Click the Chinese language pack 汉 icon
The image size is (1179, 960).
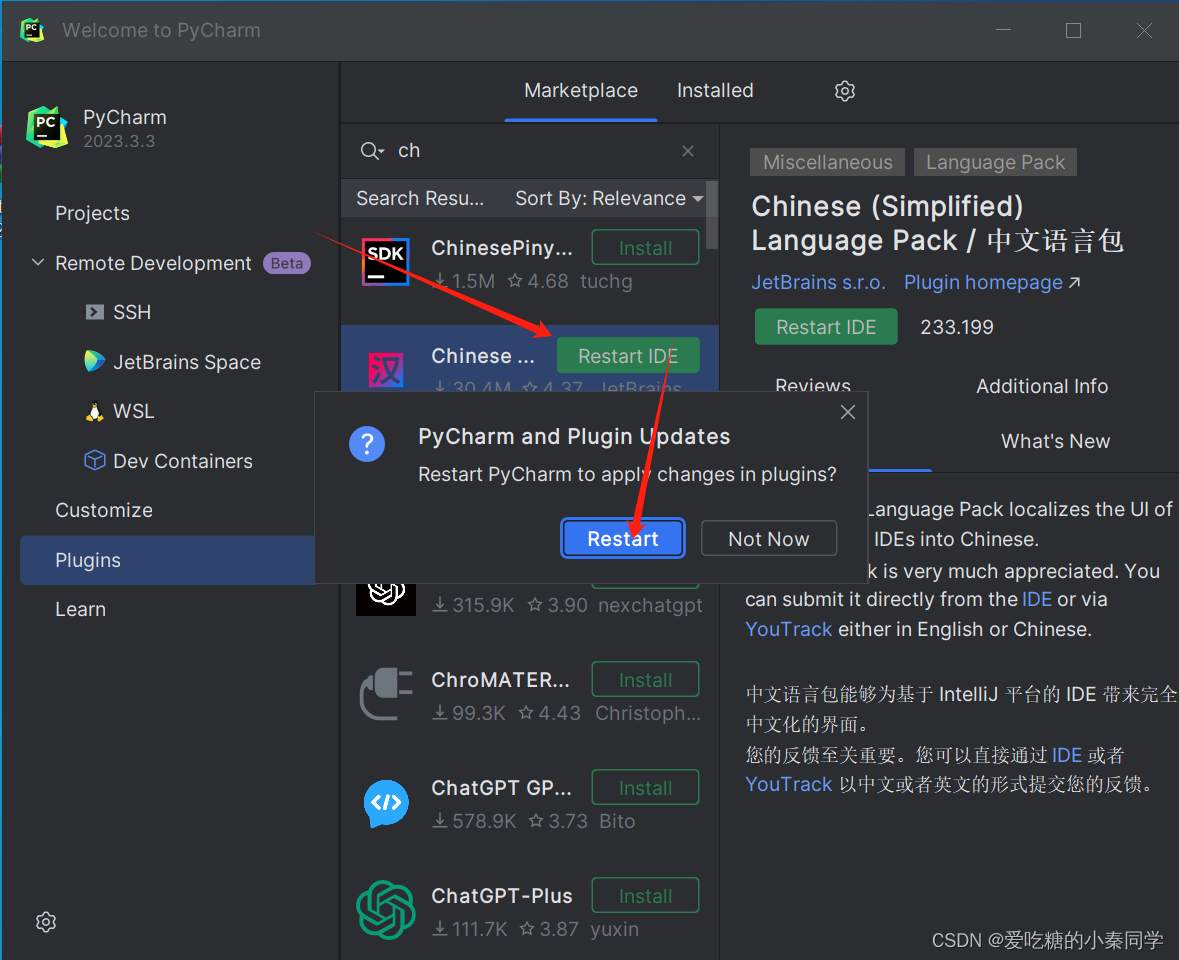pyautogui.click(x=386, y=370)
